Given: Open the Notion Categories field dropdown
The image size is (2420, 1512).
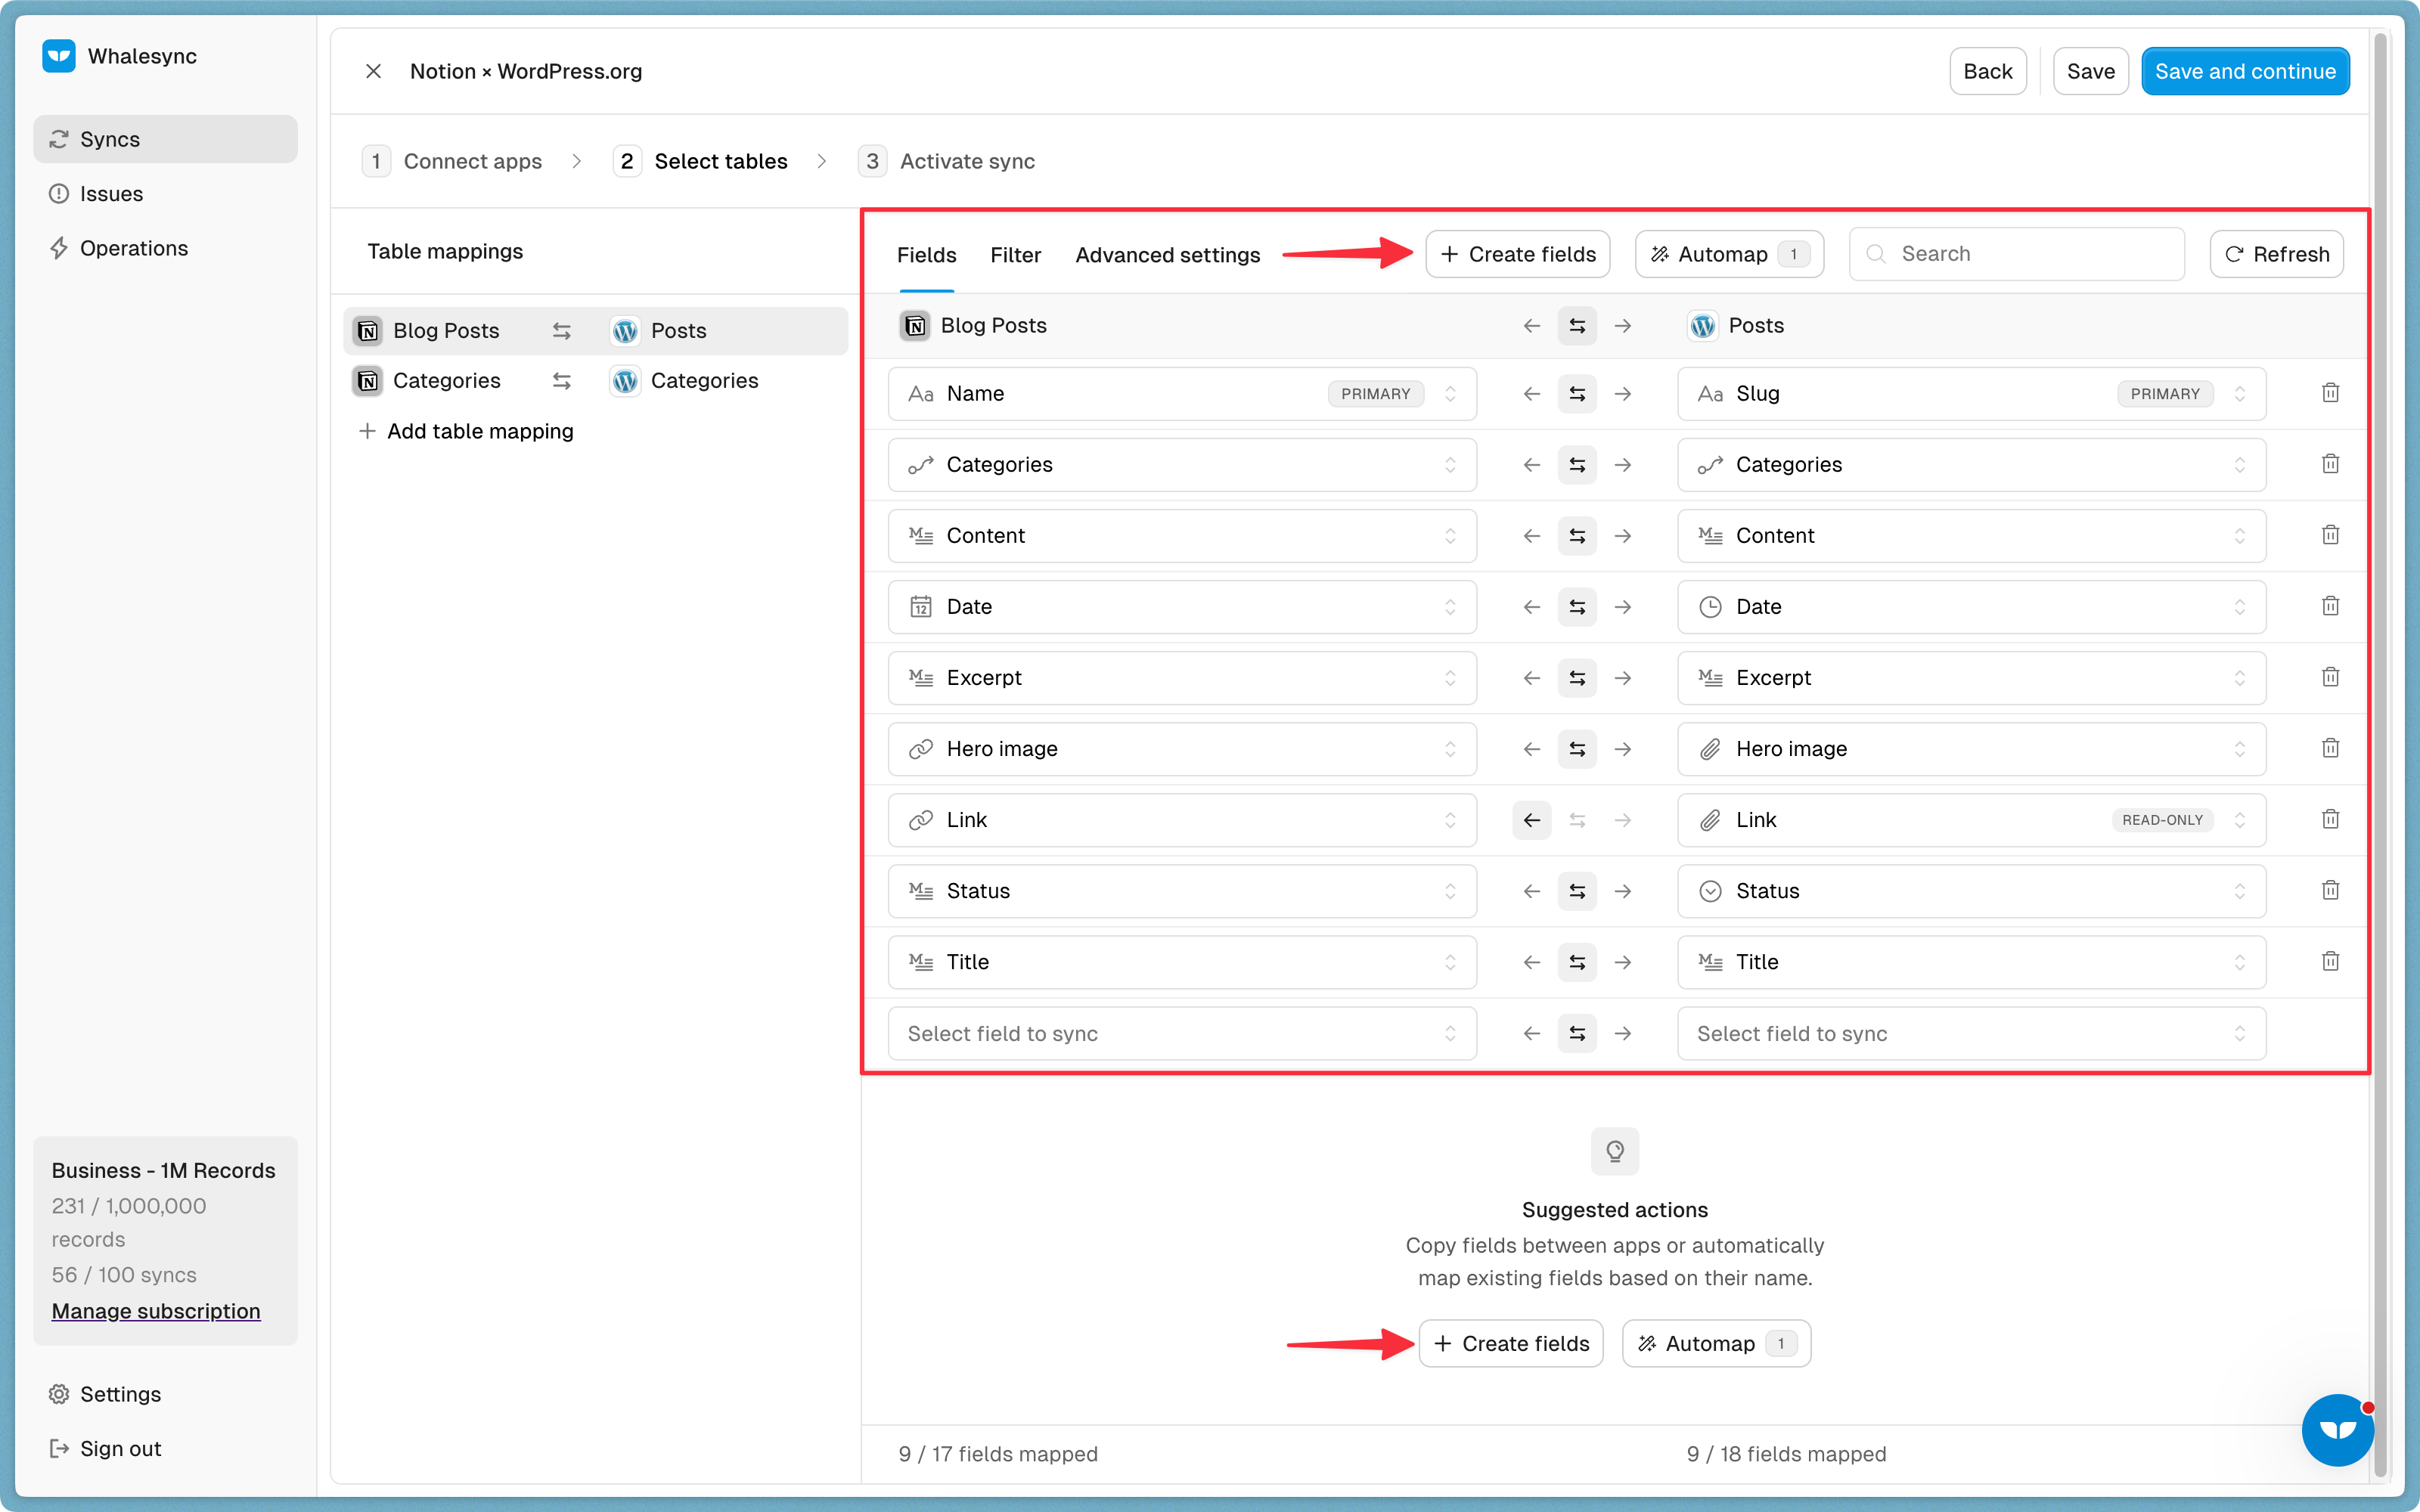Looking at the screenshot, I should 1182,465.
